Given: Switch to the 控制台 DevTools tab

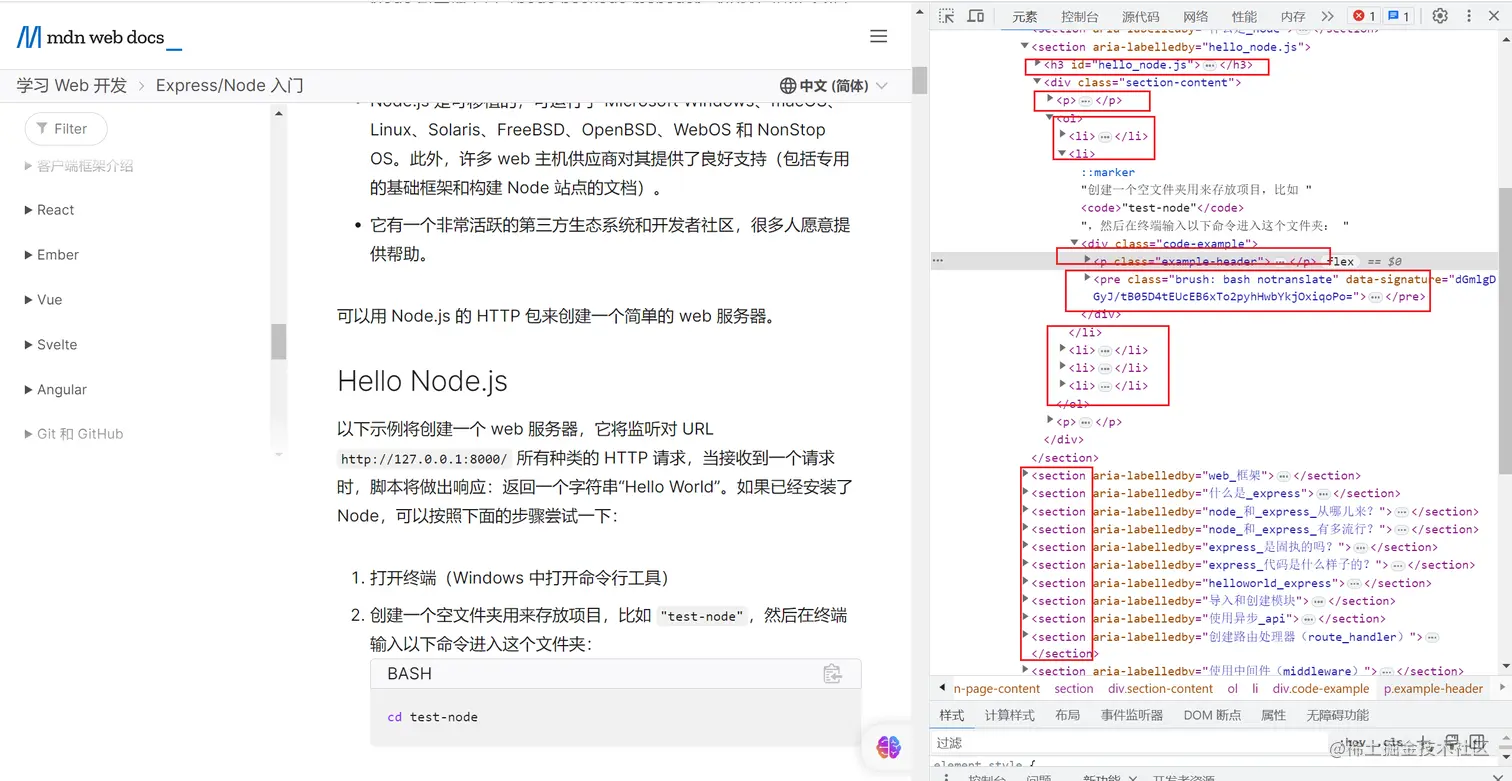Looking at the screenshot, I should coord(1080,16).
